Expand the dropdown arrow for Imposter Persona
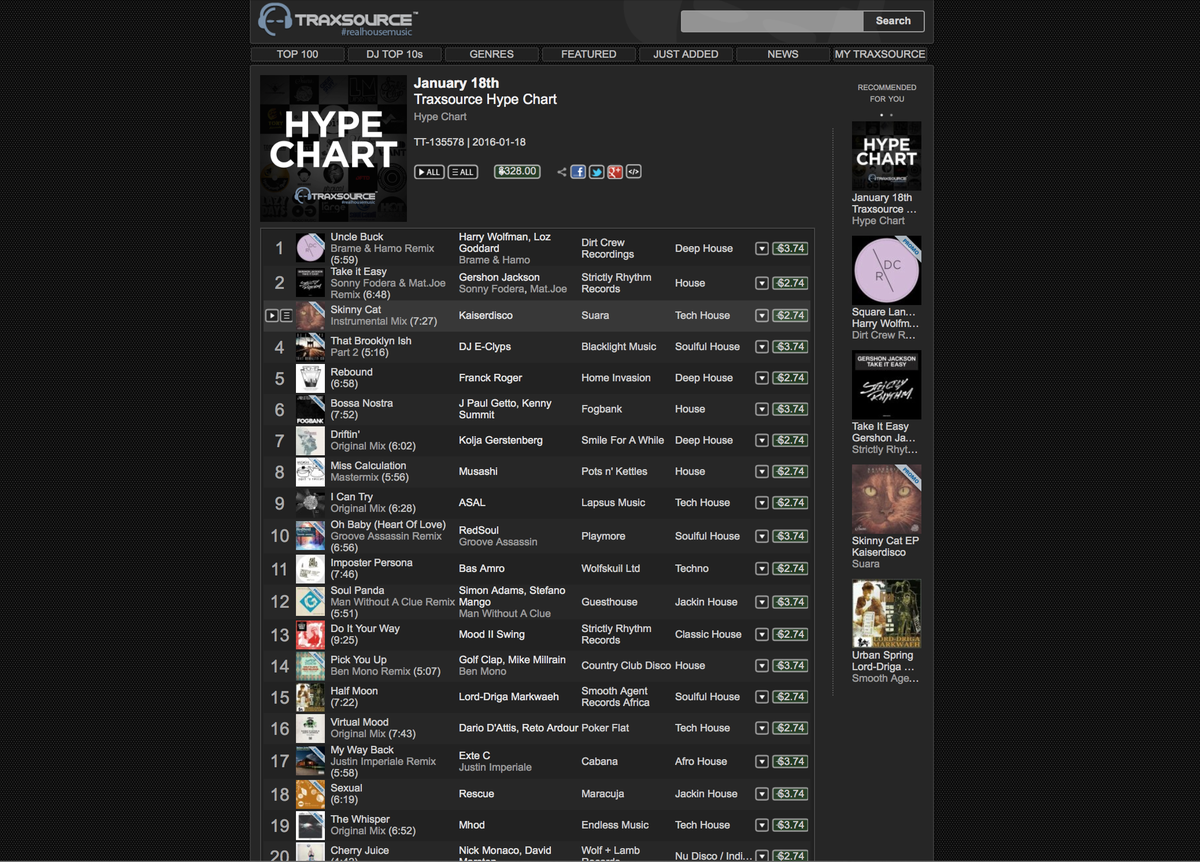Viewport: 1200px width, 862px height. click(x=761, y=568)
